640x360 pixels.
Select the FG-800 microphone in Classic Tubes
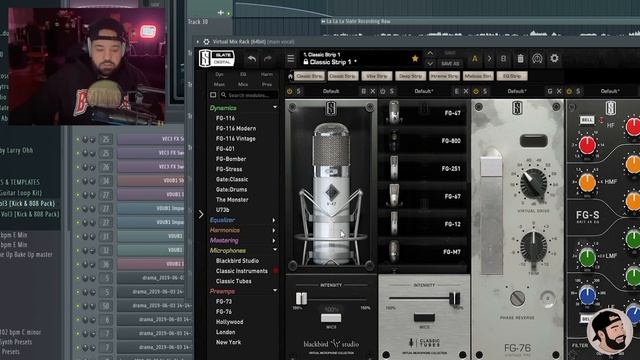(x=423, y=140)
